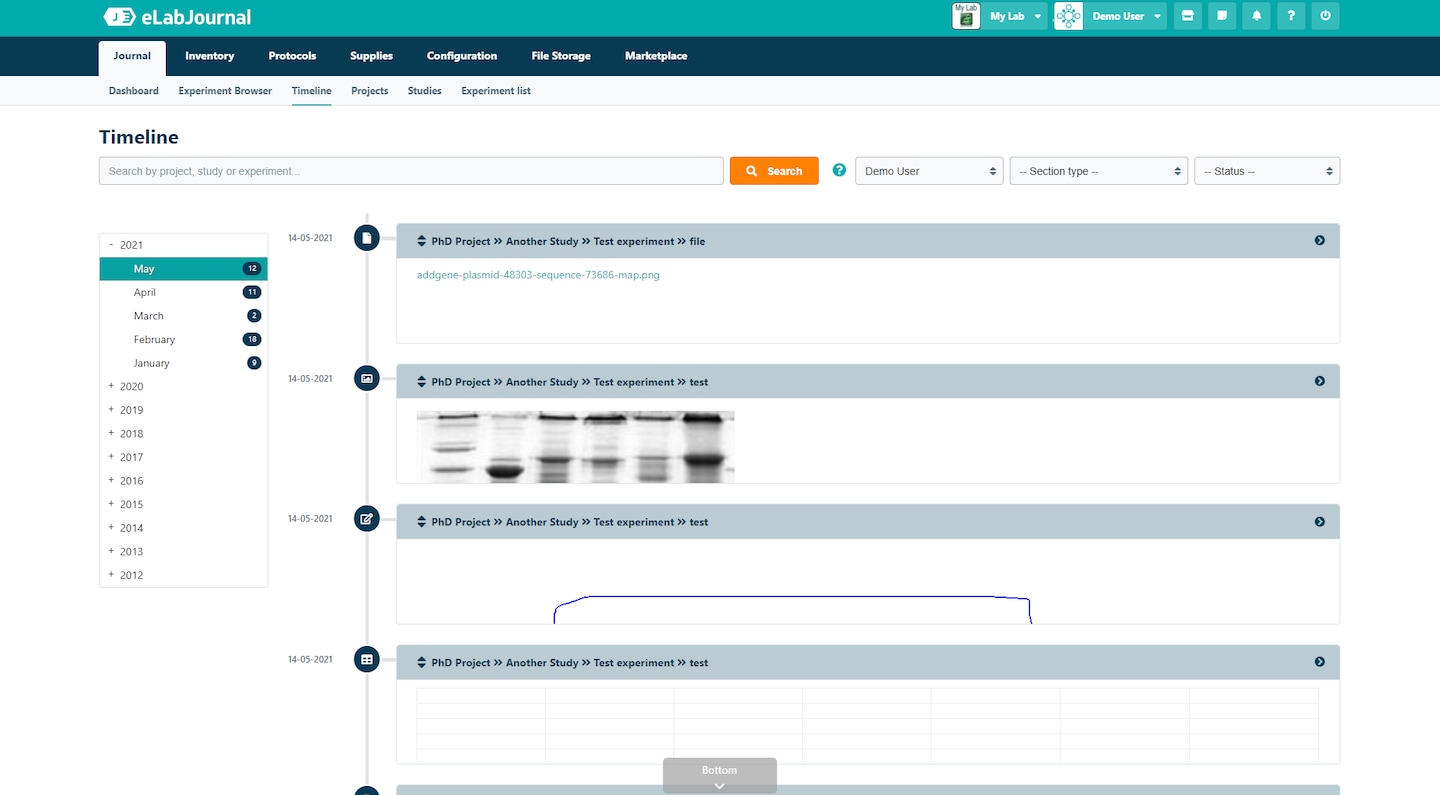The width and height of the screenshot is (1440, 795).
Task: Click the timeline search input field
Action: 410,171
